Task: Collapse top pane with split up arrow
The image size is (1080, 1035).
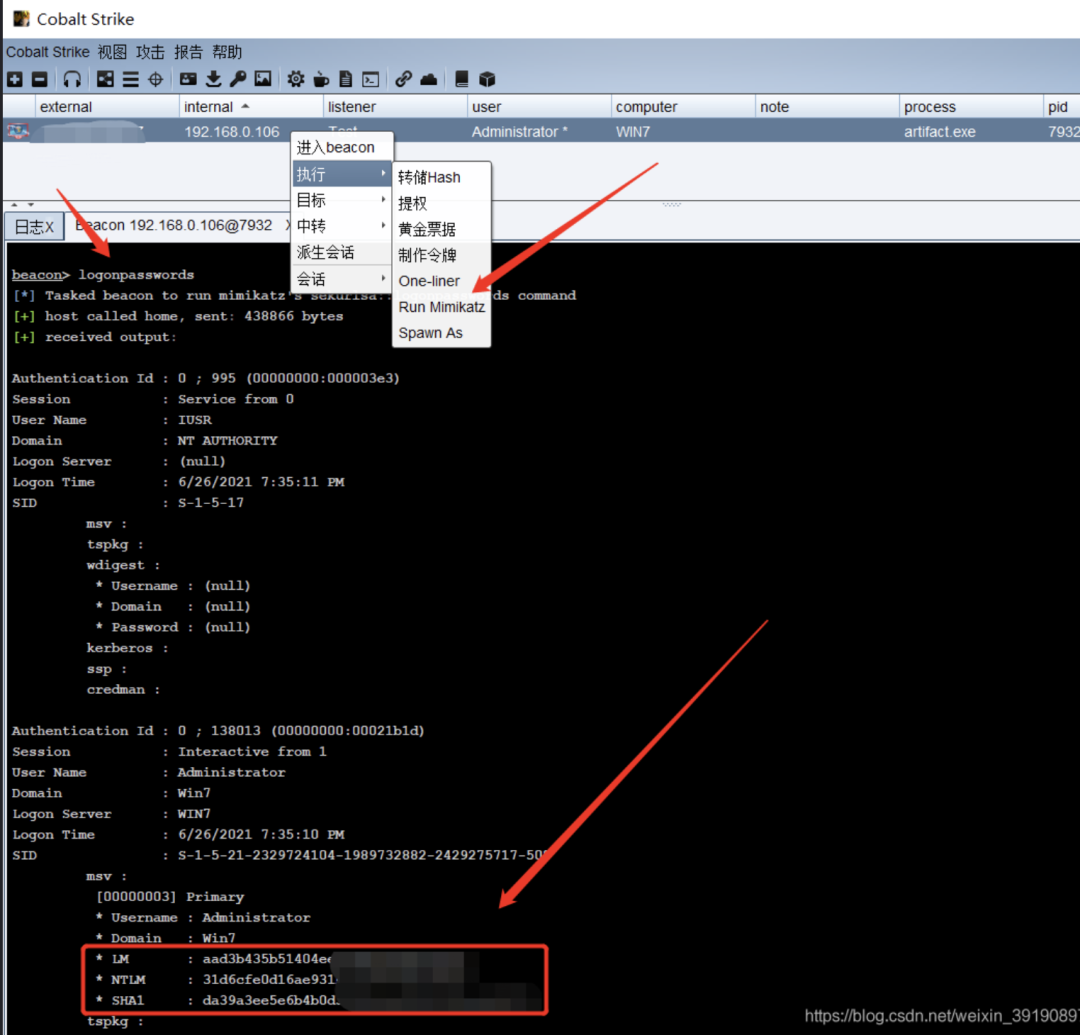Action: click(14, 205)
